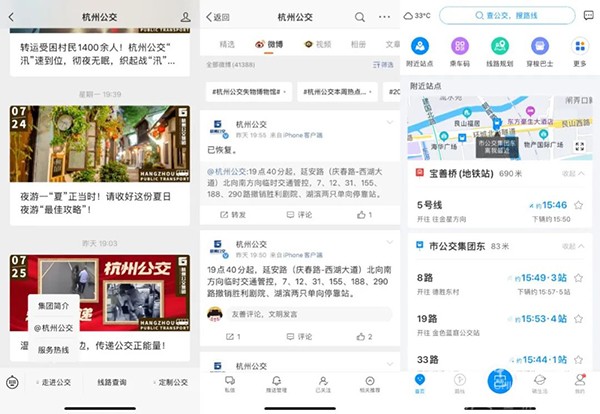Tap the repost icon with count 1
This screenshot has height=414, width=600.
(x=233, y=337)
